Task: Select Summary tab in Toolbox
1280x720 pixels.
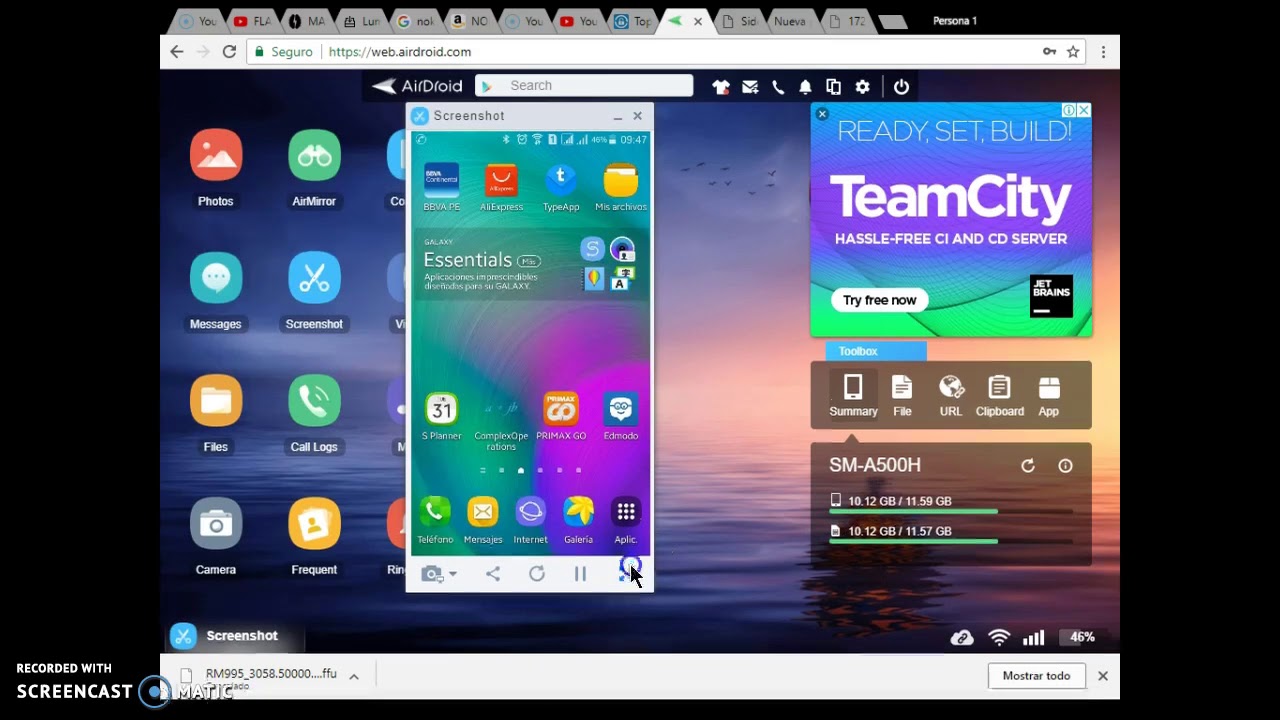Action: (853, 395)
